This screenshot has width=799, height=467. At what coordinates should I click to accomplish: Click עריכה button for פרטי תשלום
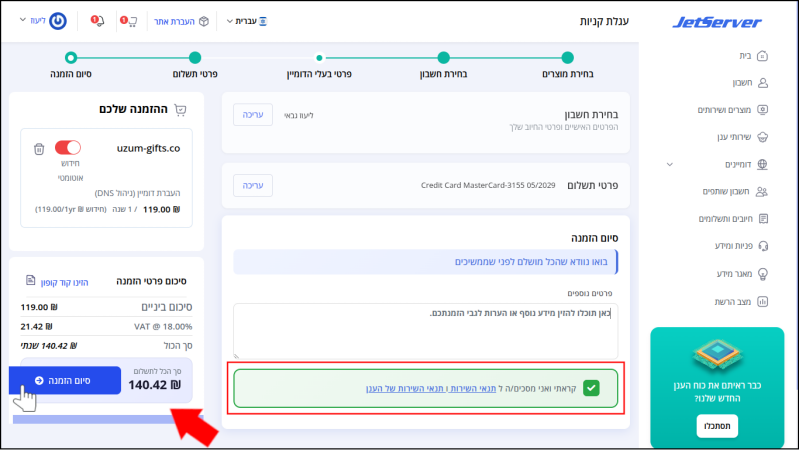[253, 185]
